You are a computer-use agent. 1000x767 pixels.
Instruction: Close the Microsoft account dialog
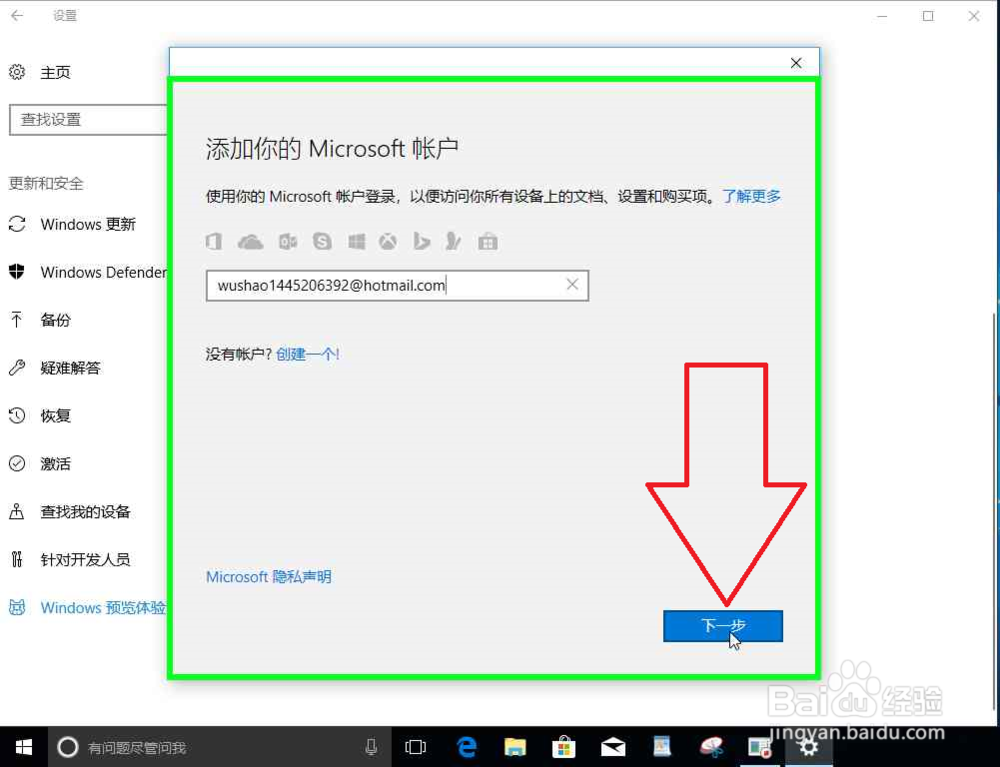[796, 63]
